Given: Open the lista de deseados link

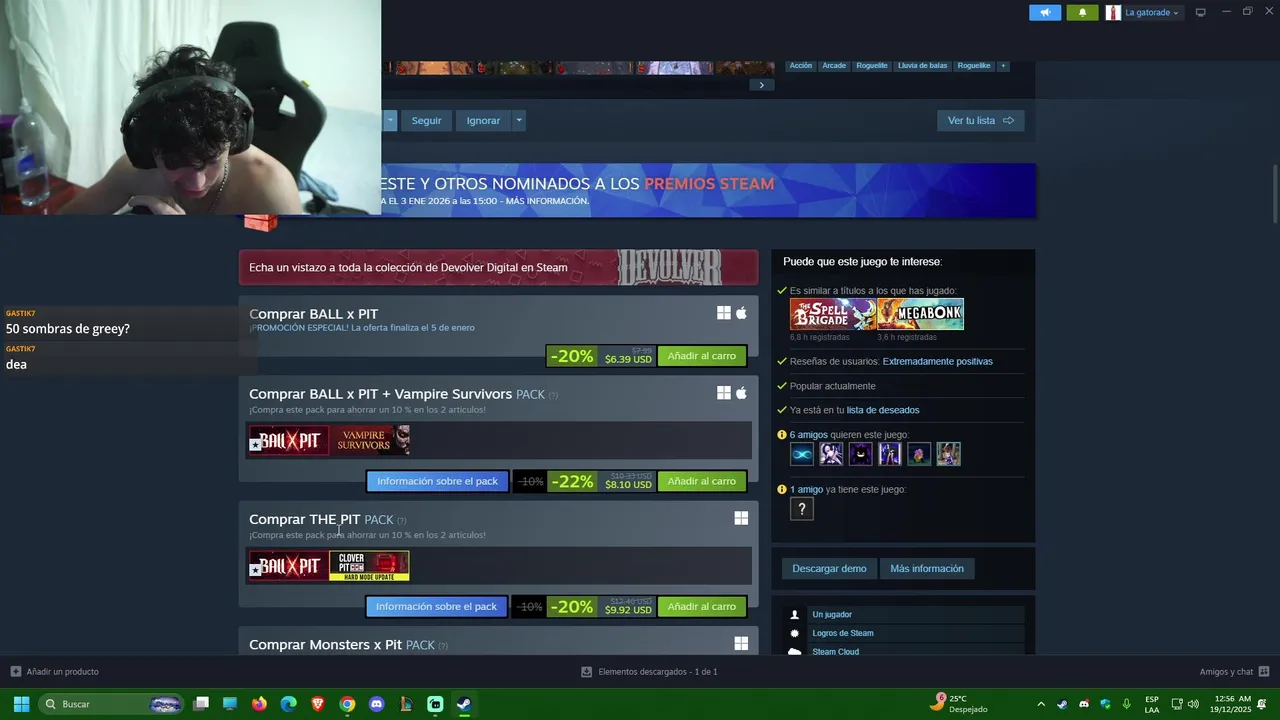Looking at the screenshot, I should coord(883,410).
